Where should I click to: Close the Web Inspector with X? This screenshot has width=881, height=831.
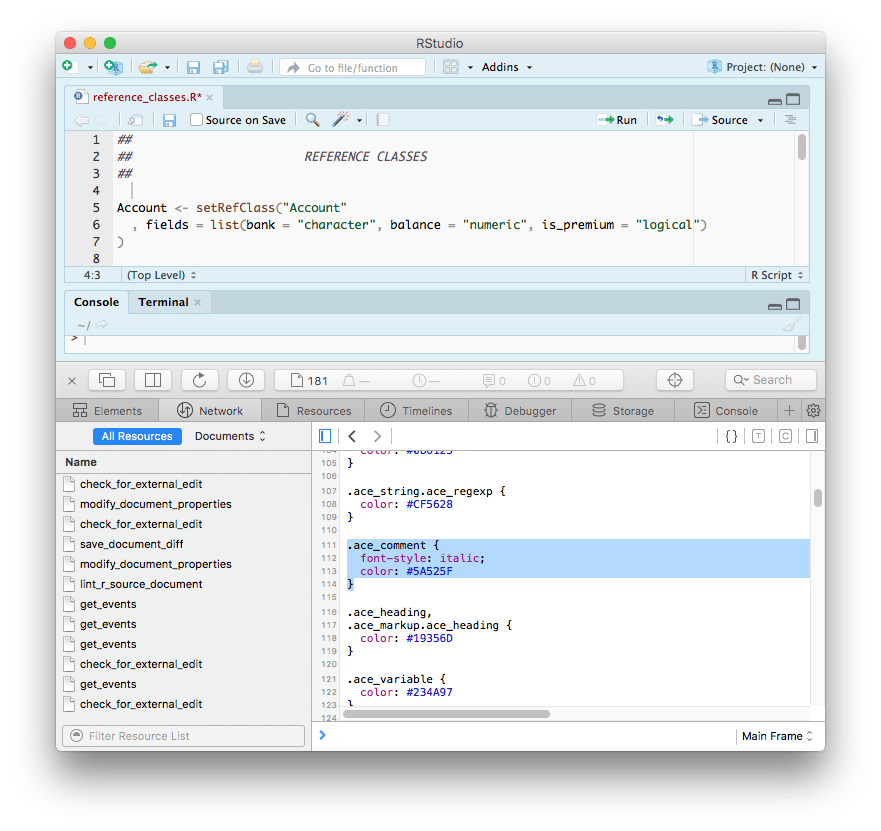pos(72,381)
